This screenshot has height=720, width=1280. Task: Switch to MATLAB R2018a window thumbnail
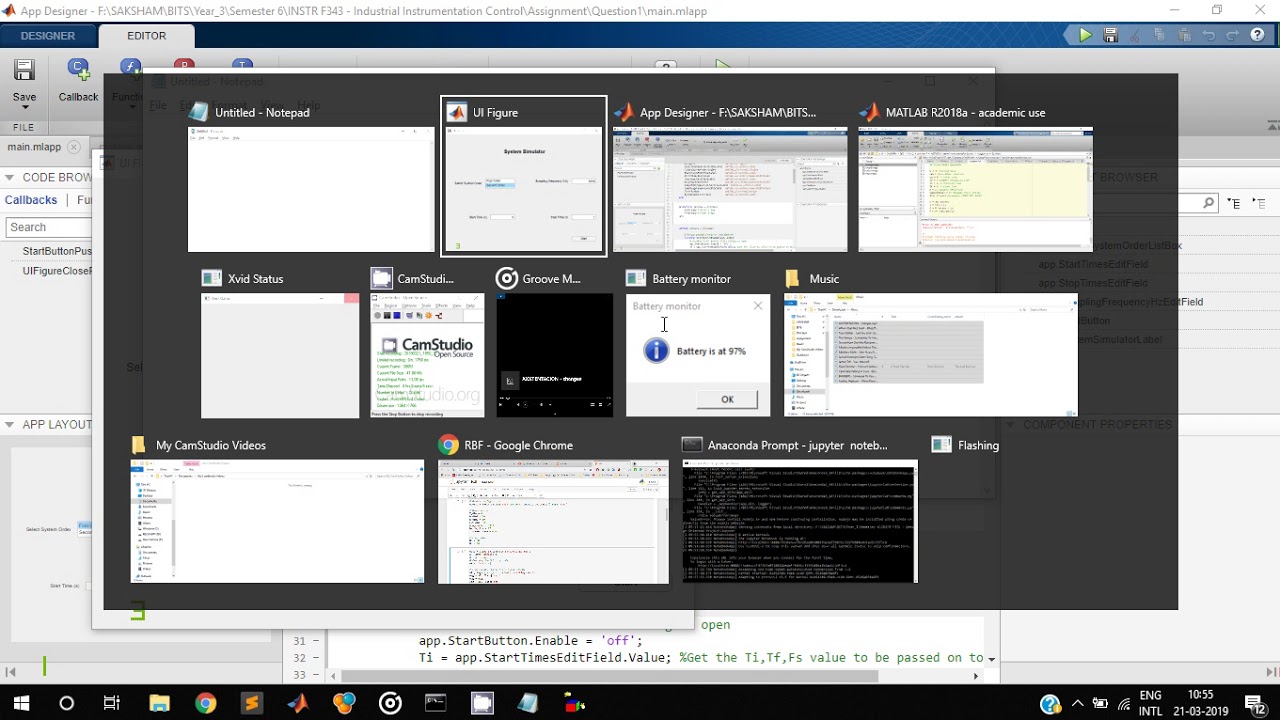(x=975, y=190)
